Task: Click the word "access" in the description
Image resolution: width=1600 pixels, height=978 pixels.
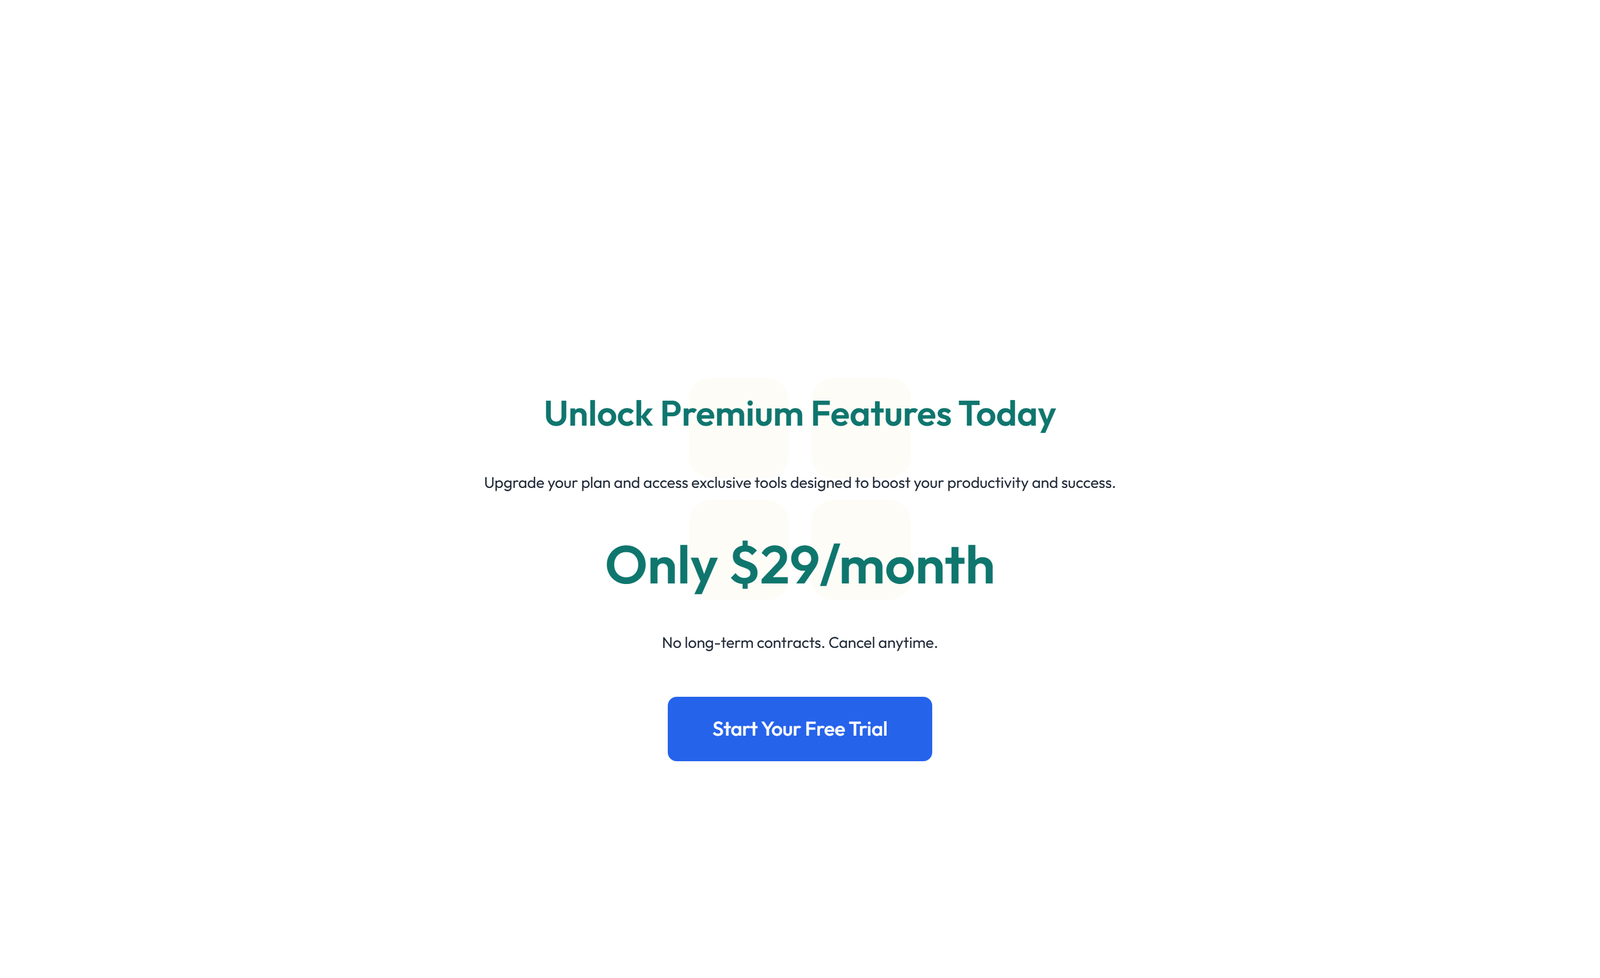Action: (x=665, y=483)
